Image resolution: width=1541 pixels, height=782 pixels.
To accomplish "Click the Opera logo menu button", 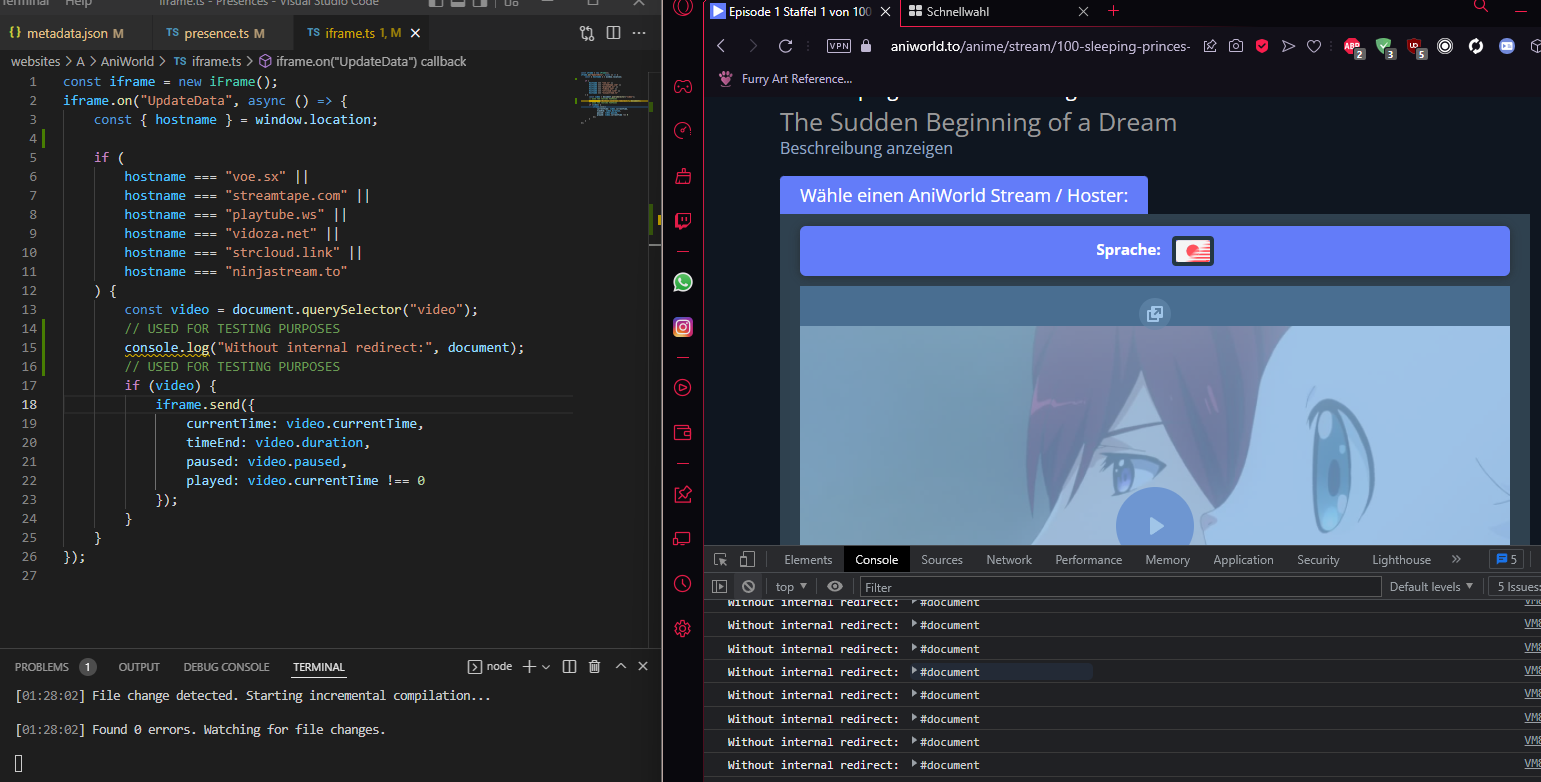I will point(683,6).
